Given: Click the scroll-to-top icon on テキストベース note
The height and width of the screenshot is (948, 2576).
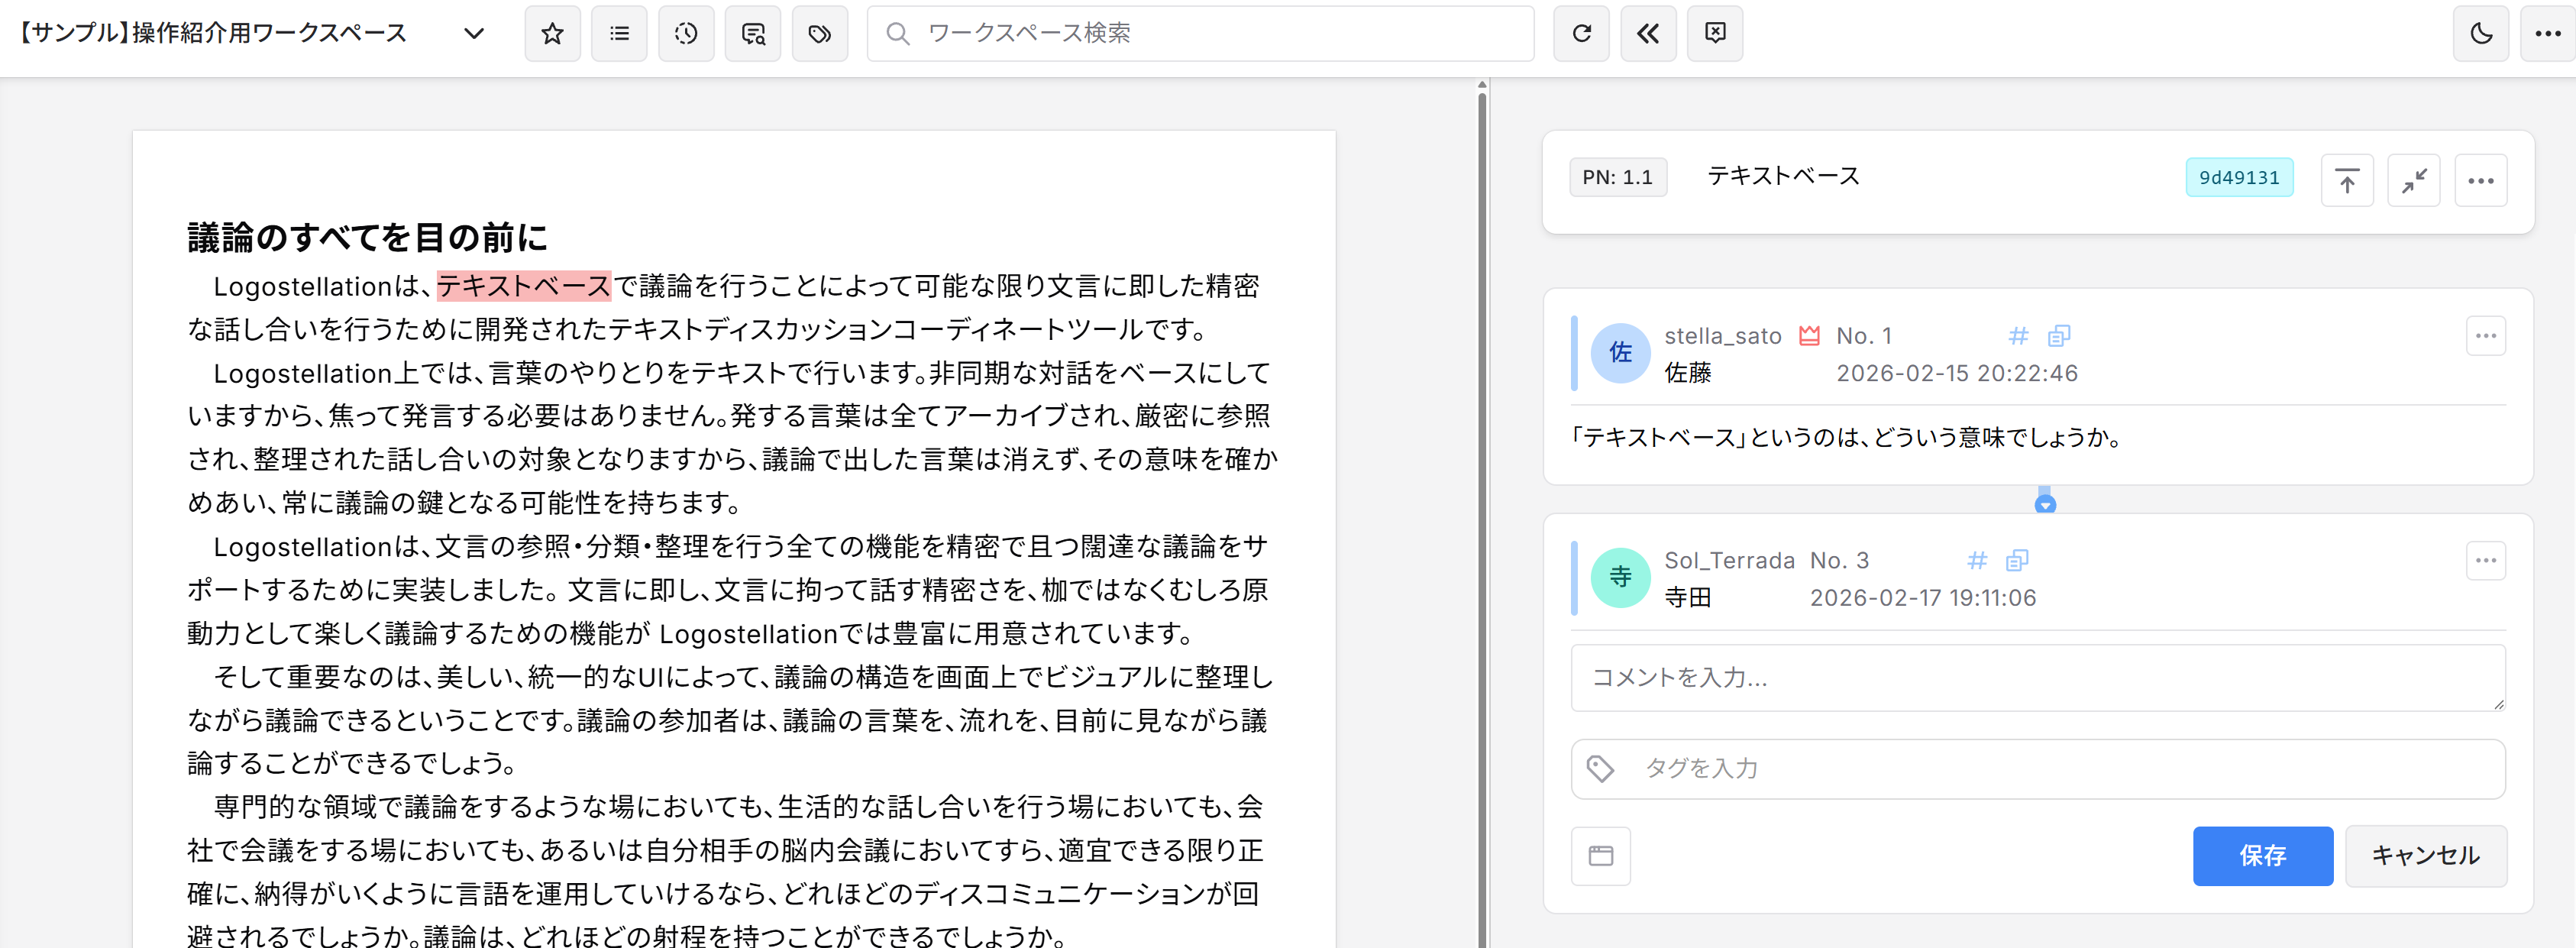Looking at the screenshot, I should [x=2348, y=180].
